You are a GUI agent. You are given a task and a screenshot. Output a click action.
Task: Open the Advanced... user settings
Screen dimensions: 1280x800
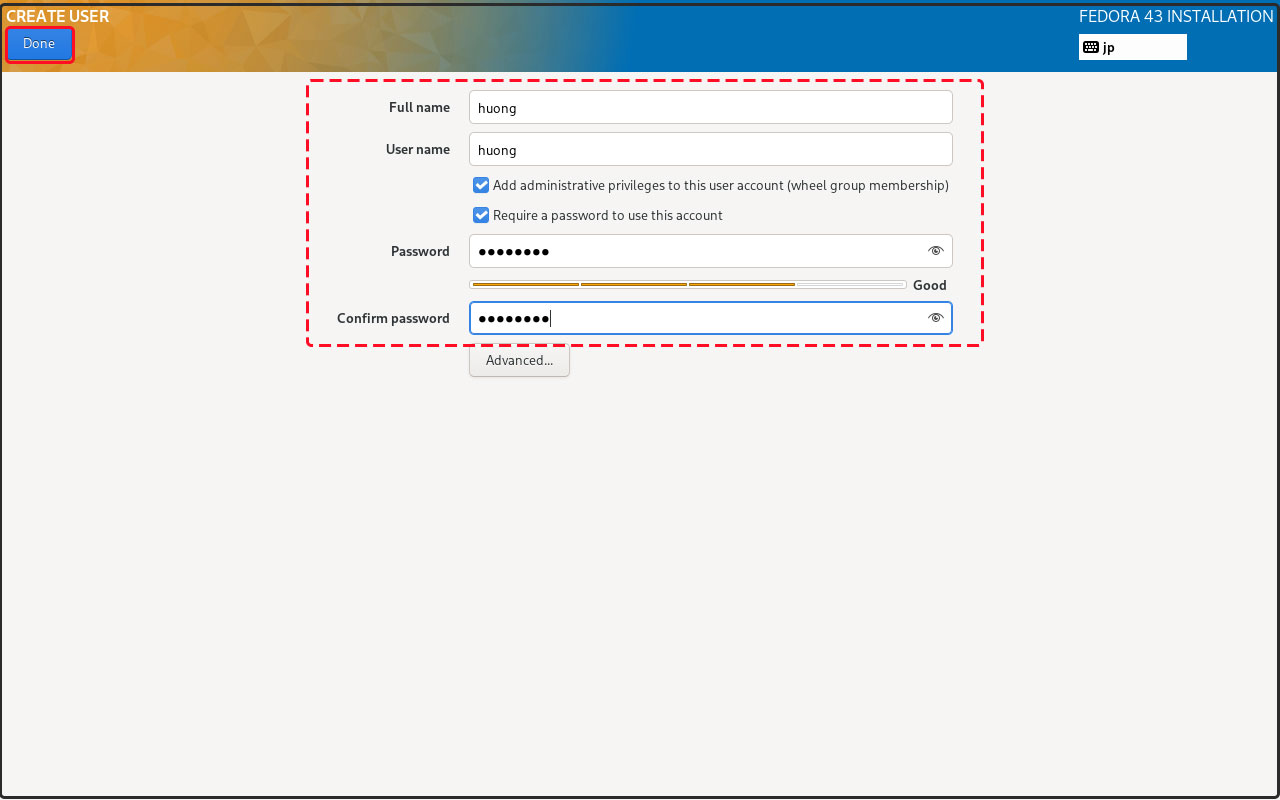(519, 361)
